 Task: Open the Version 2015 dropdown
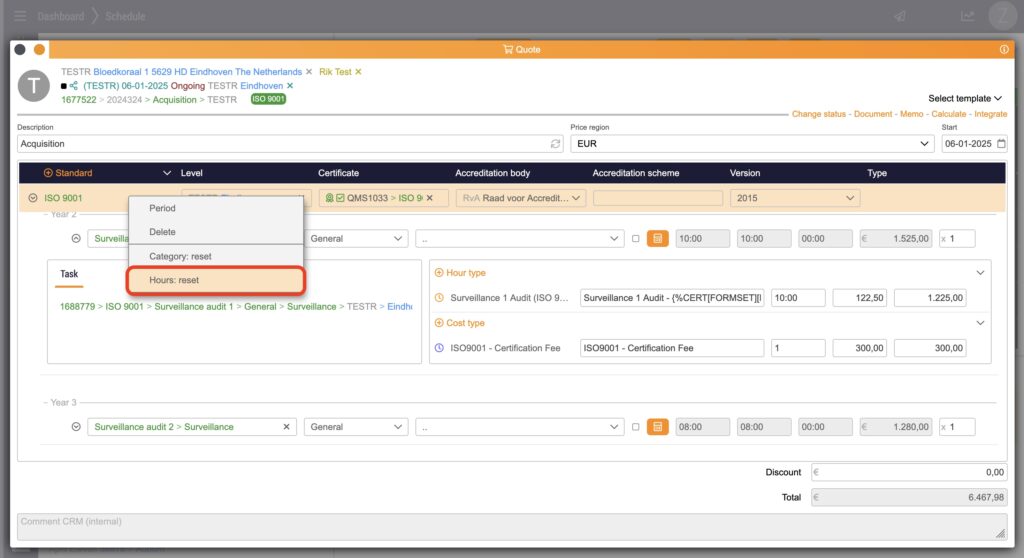(794, 198)
